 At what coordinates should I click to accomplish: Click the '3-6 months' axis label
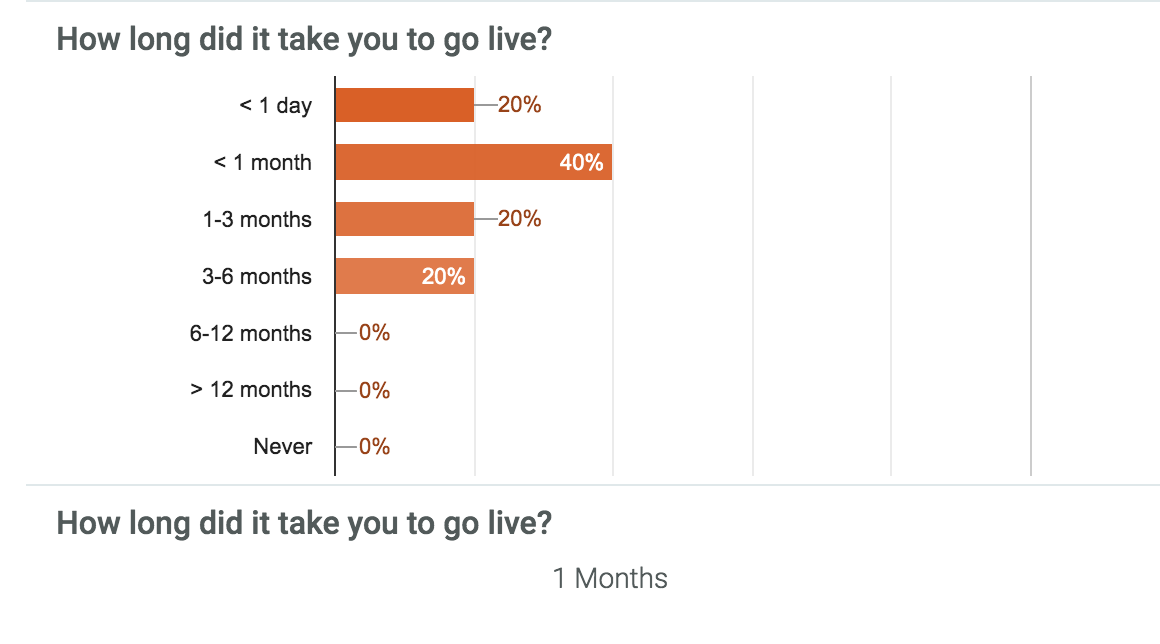[256, 276]
